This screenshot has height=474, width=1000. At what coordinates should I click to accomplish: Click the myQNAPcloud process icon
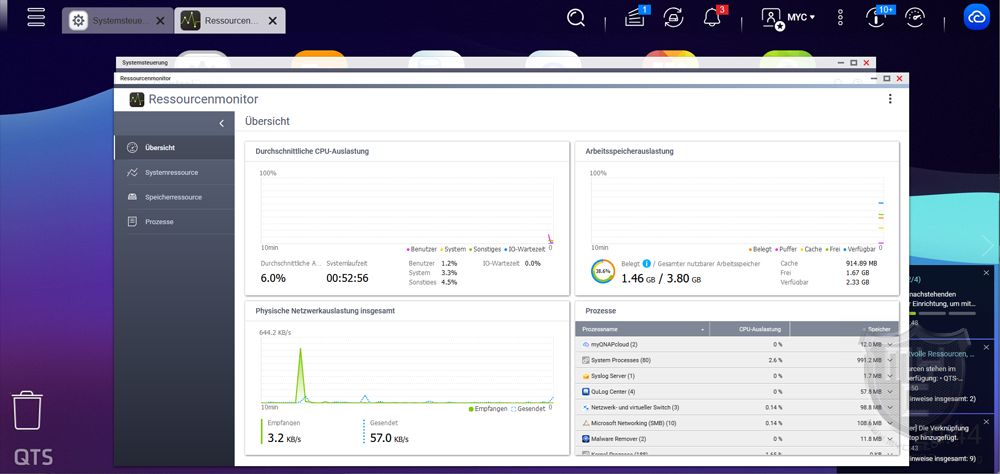click(x=585, y=344)
